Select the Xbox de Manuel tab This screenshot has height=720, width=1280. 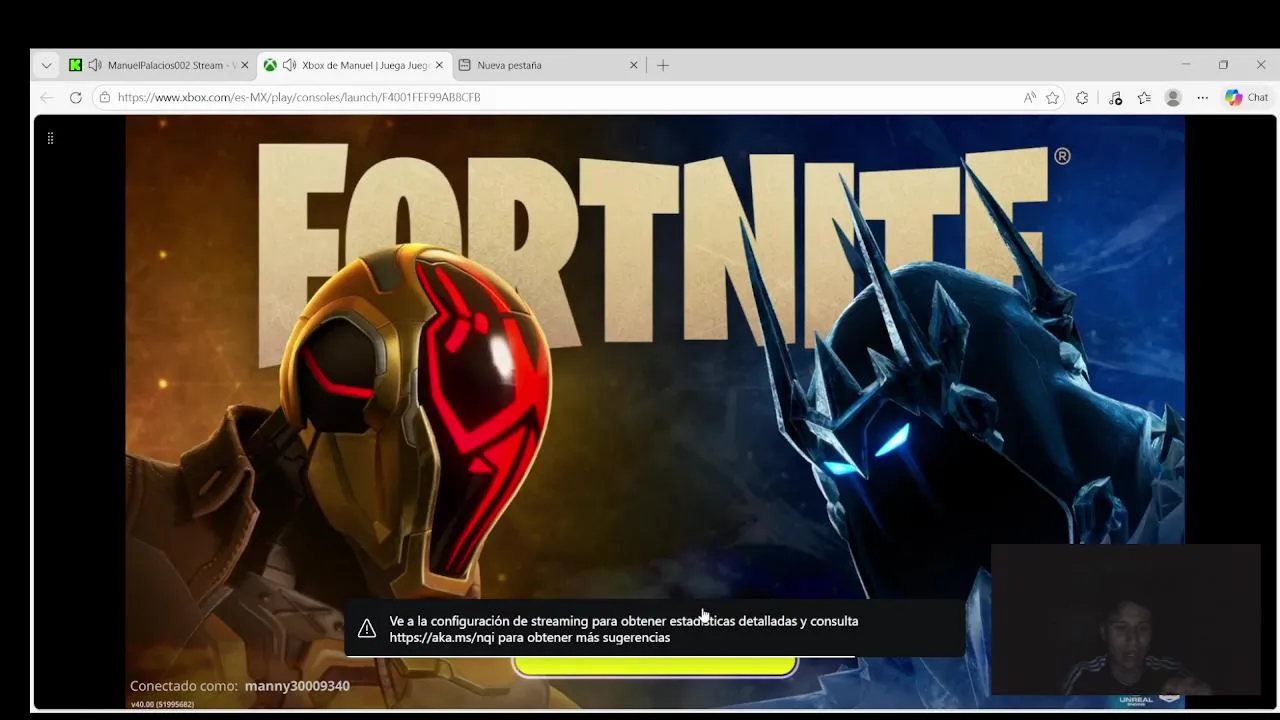pyautogui.click(x=355, y=65)
